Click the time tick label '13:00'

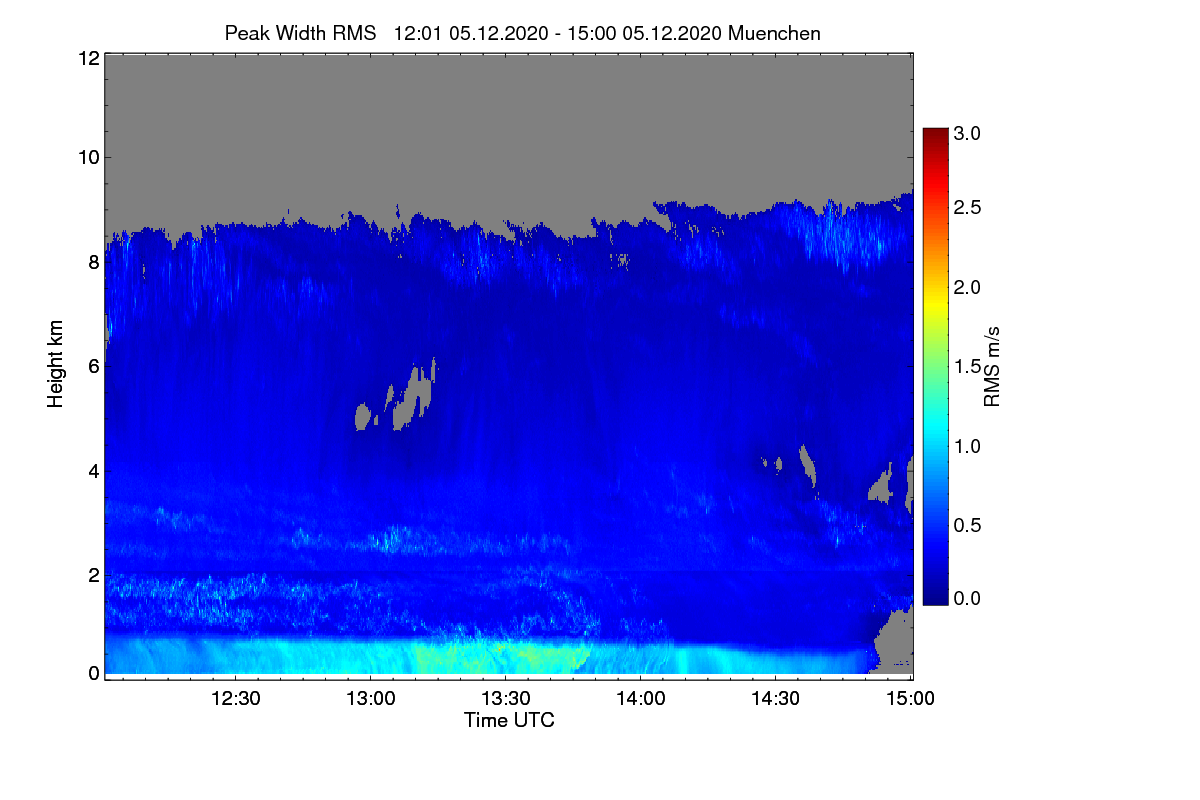point(371,698)
